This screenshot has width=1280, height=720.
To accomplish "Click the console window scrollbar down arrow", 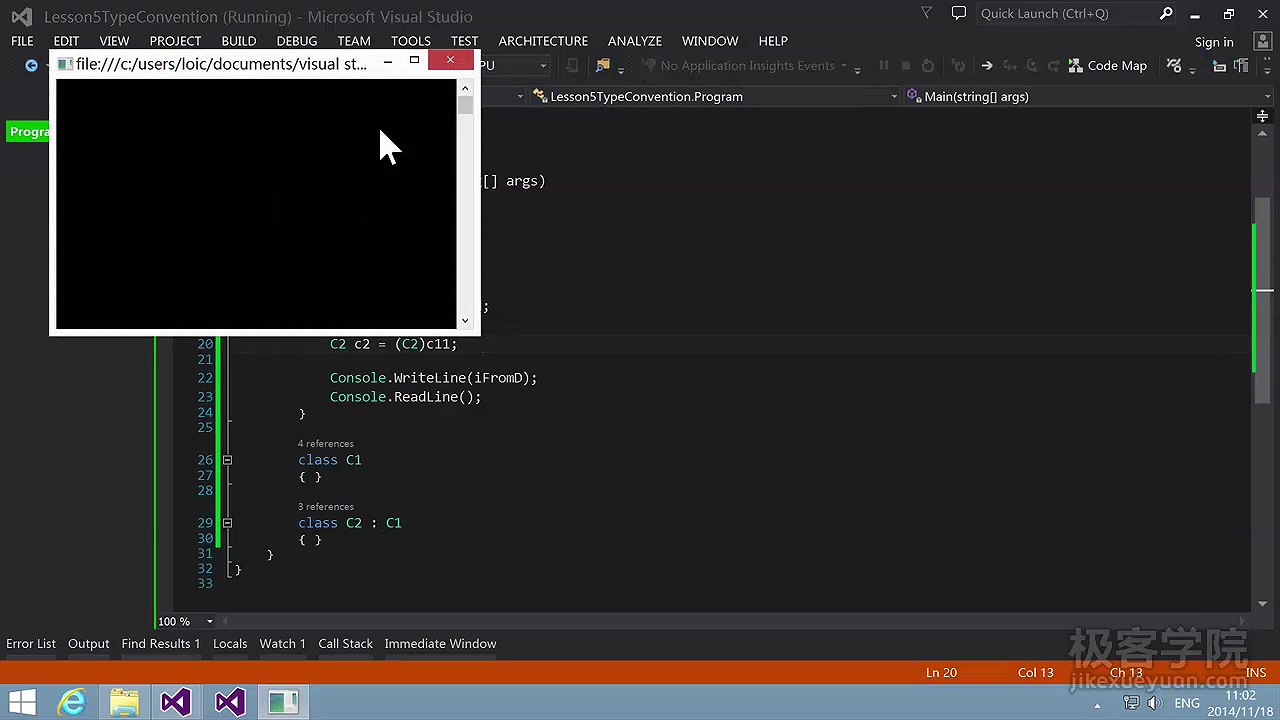I will (x=465, y=321).
